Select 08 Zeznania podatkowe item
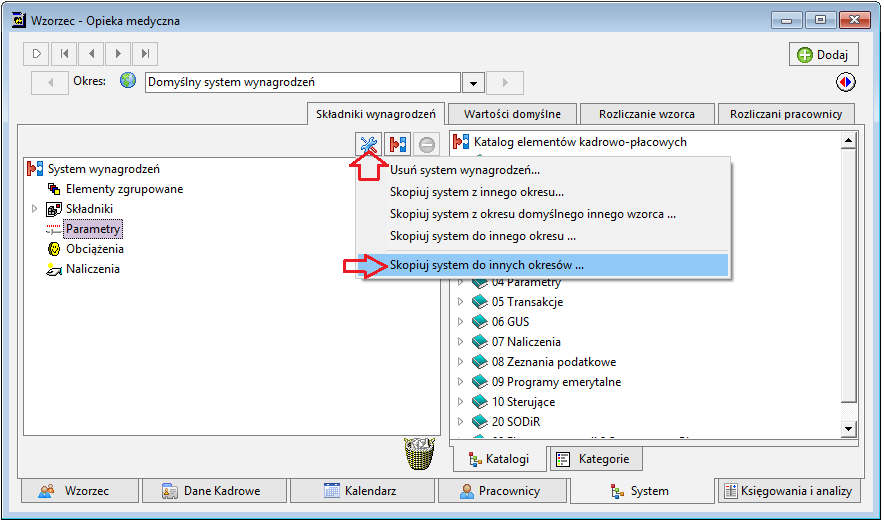Viewport: 884px width, 523px height. point(554,362)
